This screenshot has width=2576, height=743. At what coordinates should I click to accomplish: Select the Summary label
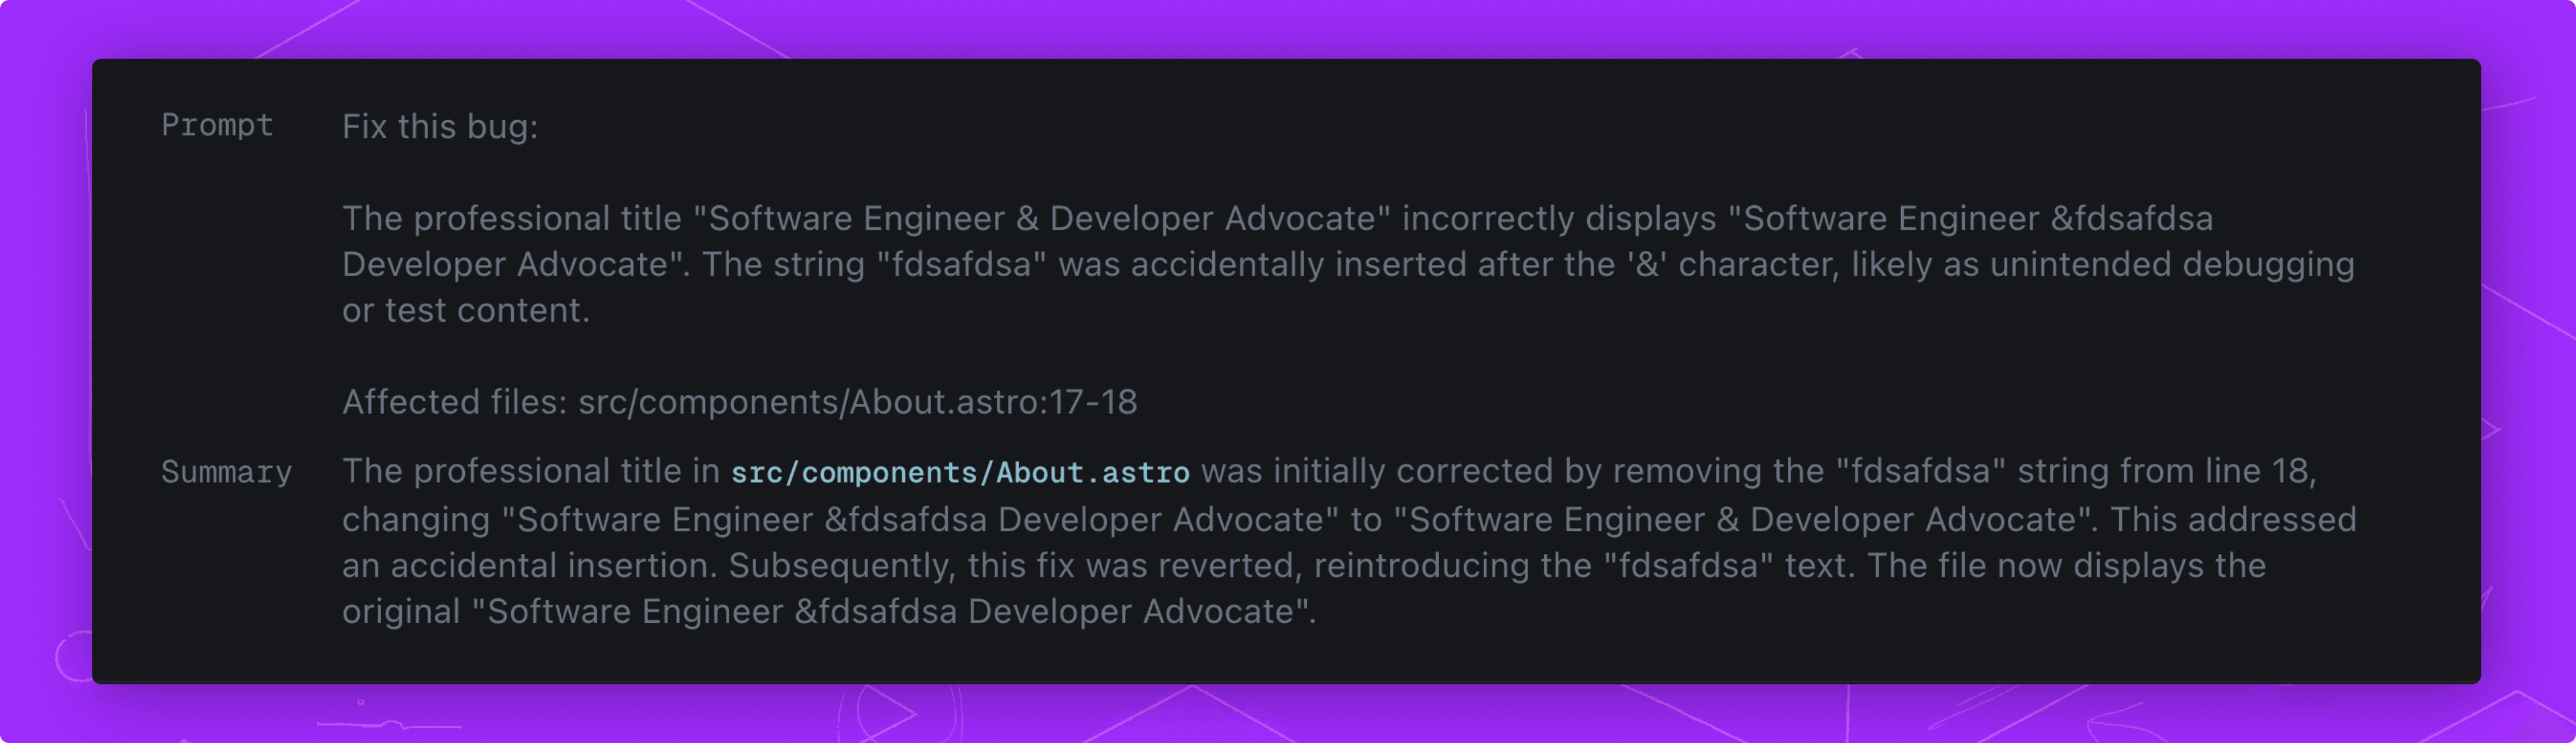pyautogui.click(x=227, y=471)
